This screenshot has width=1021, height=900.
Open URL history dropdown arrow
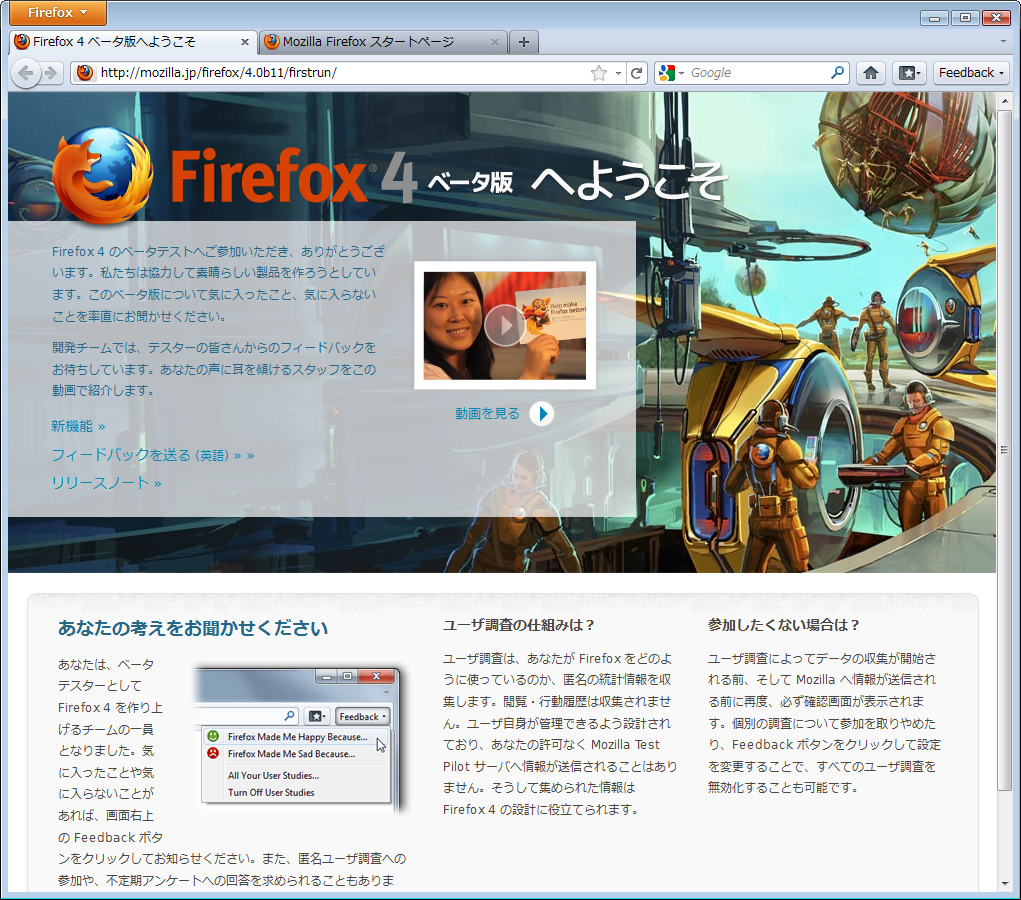[618, 73]
